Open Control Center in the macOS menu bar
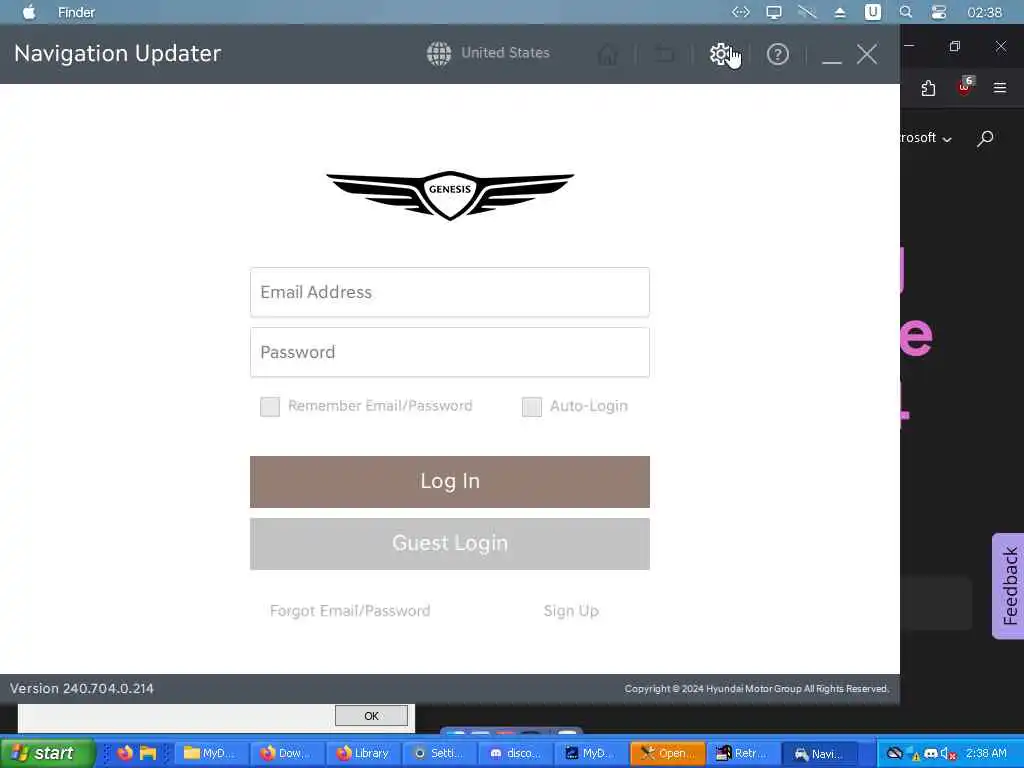Viewport: 1024px width, 768px height. click(x=938, y=12)
